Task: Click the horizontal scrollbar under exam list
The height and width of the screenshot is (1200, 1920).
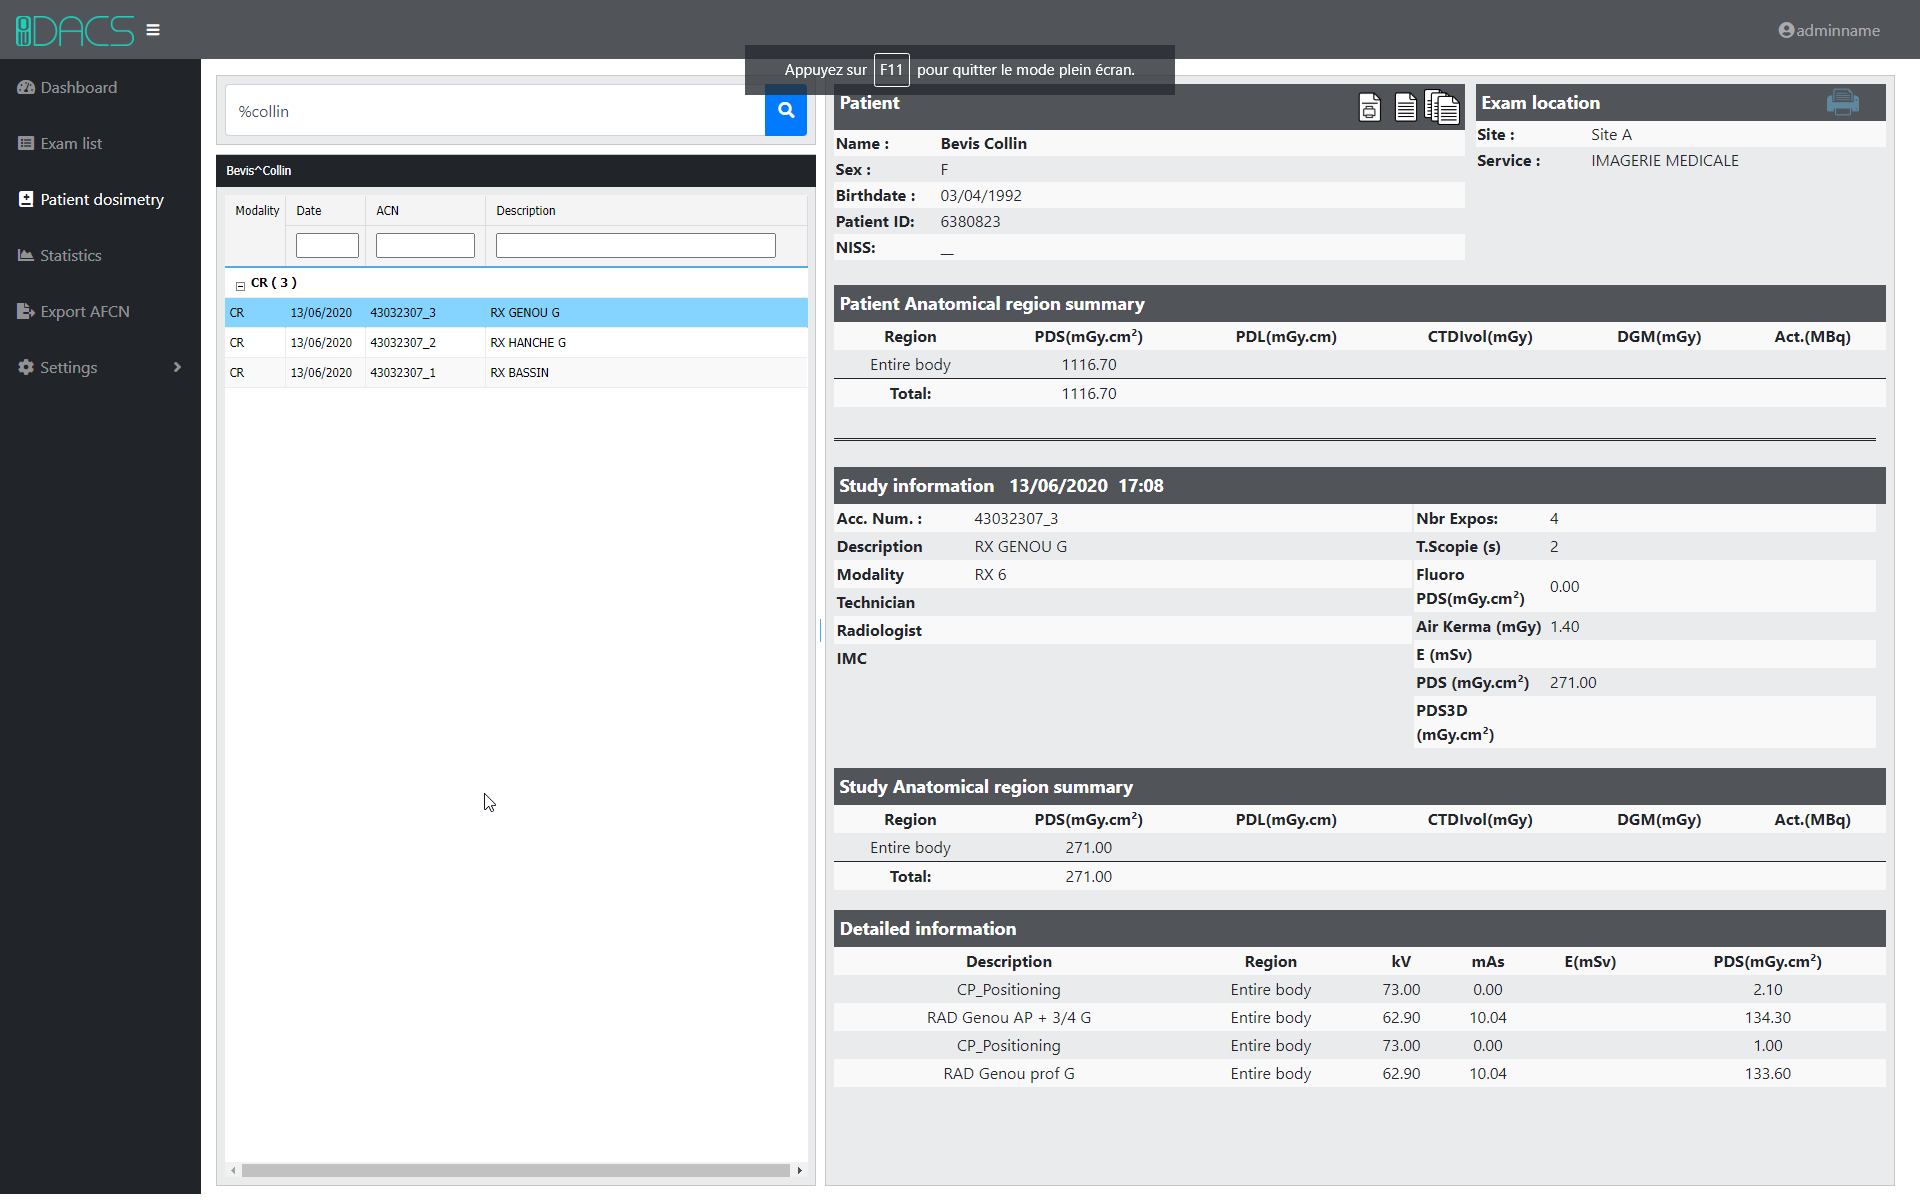Action: [515, 1170]
